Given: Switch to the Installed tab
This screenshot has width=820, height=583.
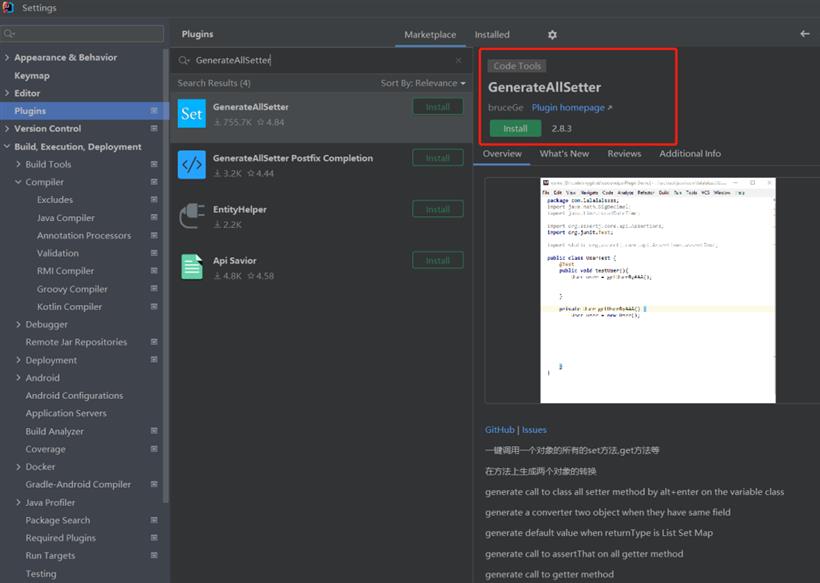Looking at the screenshot, I should (x=492, y=35).
